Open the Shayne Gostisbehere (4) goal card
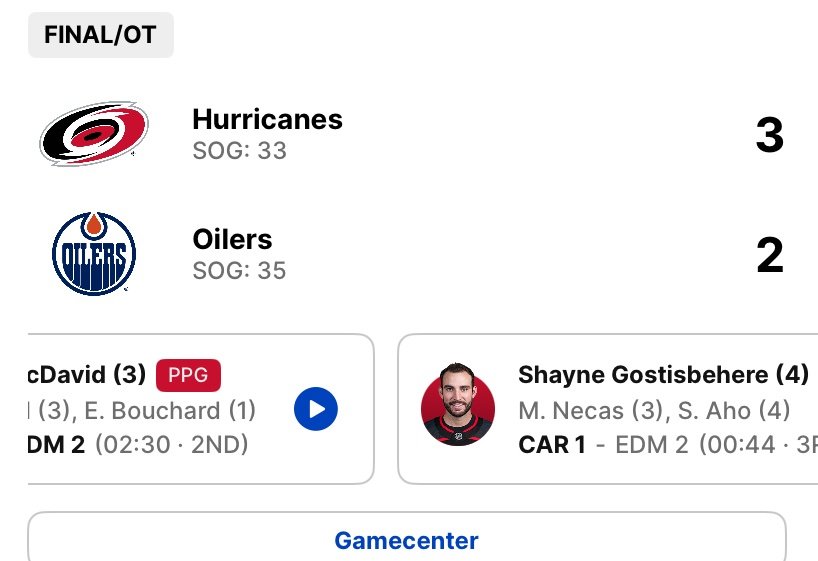Viewport: 818px width, 561px height. [x=608, y=409]
